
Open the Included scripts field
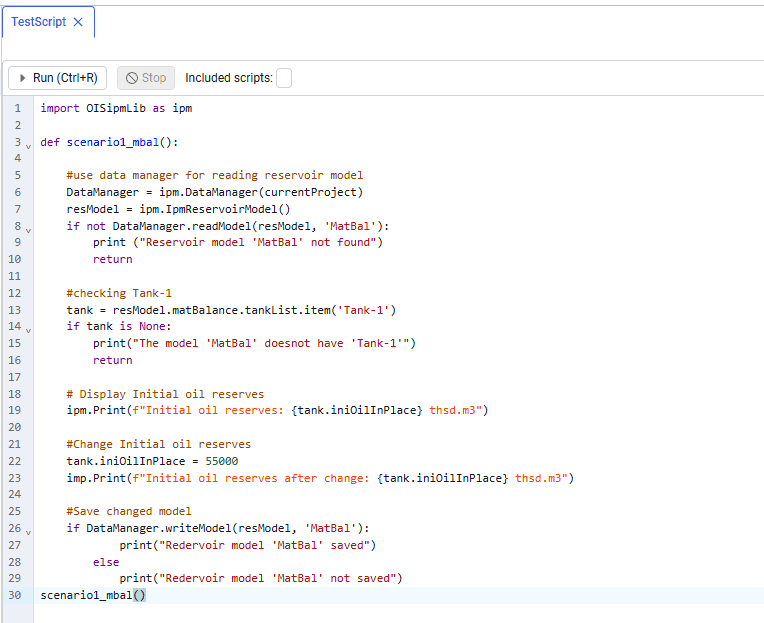click(x=284, y=78)
